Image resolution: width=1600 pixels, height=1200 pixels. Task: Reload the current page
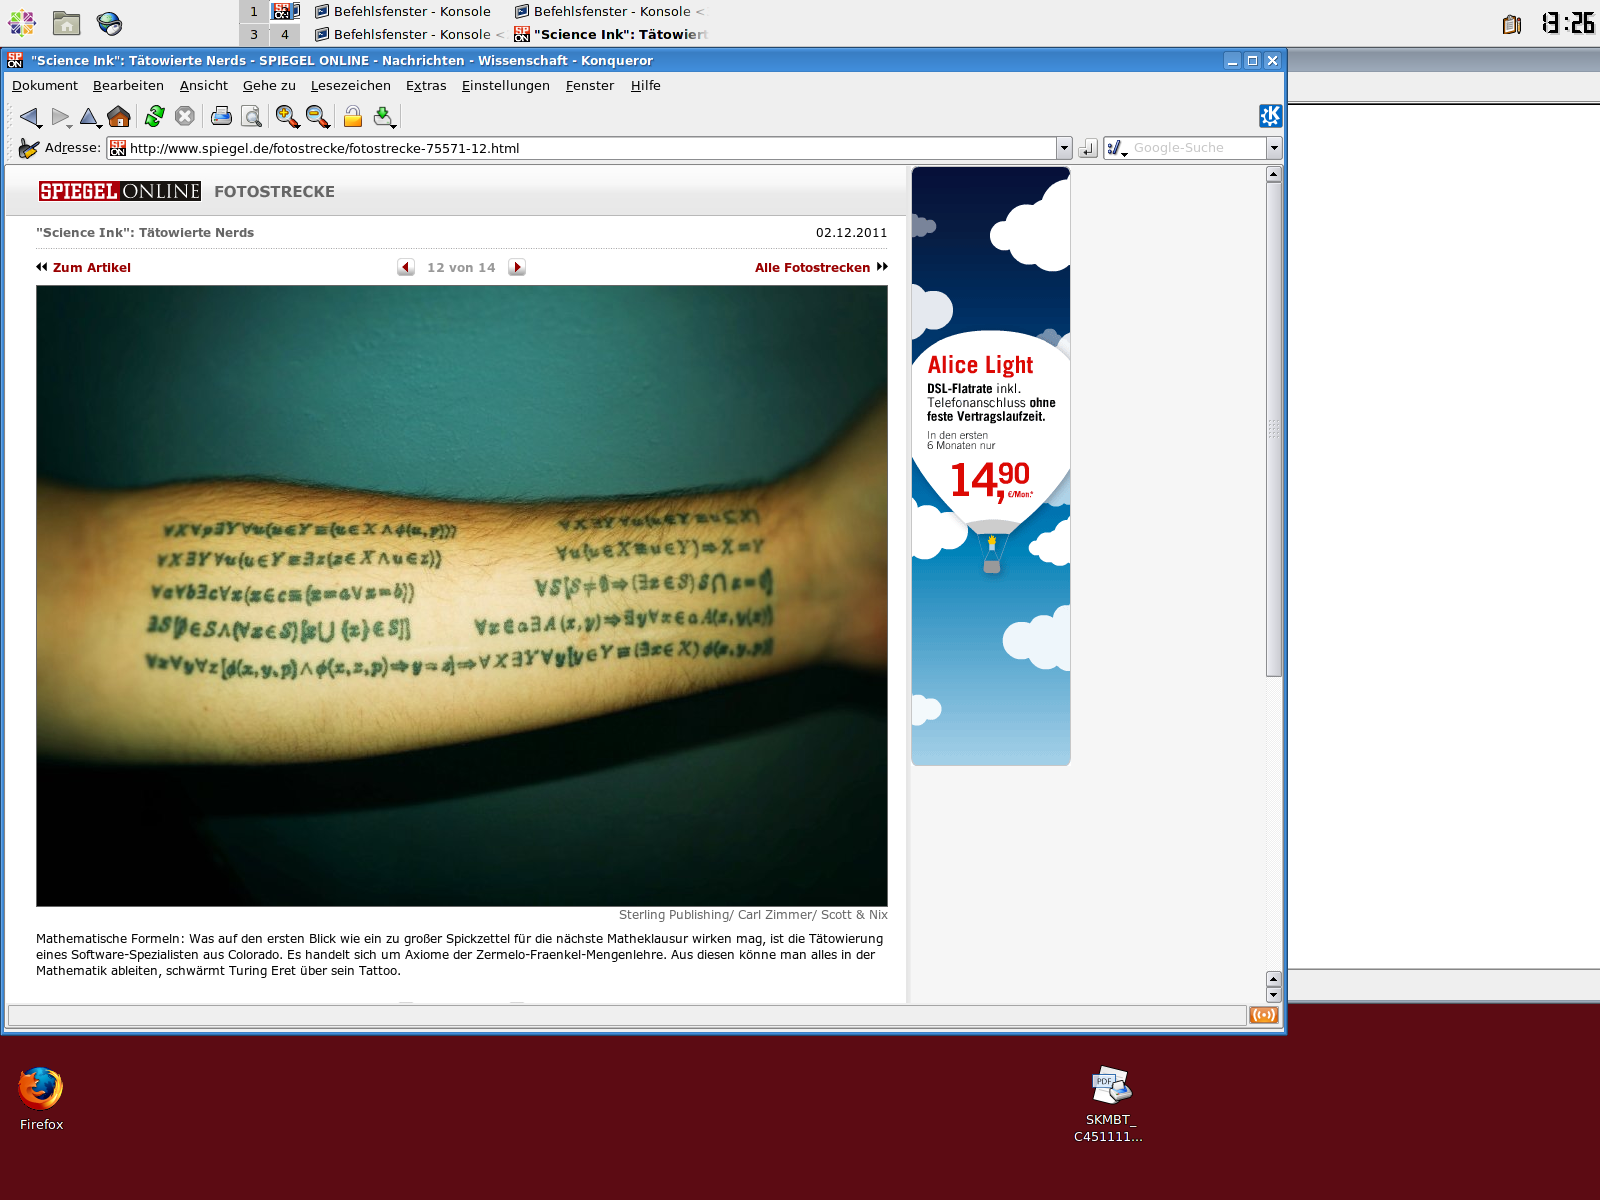pos(152,117)
